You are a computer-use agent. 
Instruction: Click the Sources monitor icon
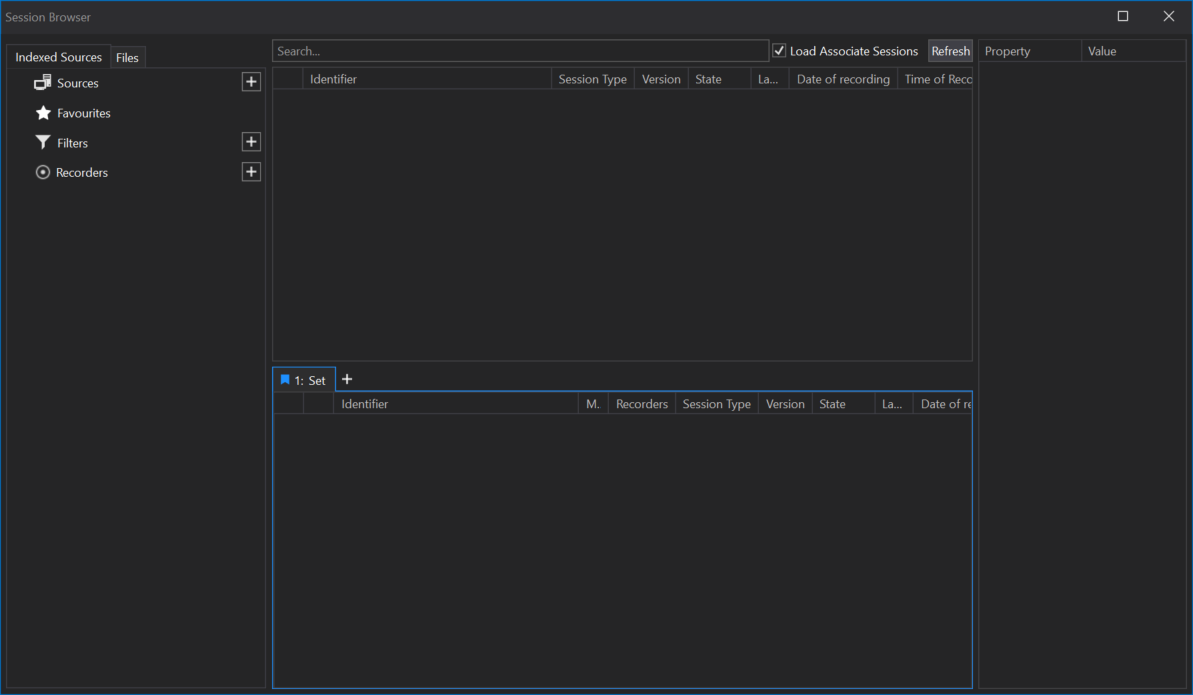(x=43, y=83)
